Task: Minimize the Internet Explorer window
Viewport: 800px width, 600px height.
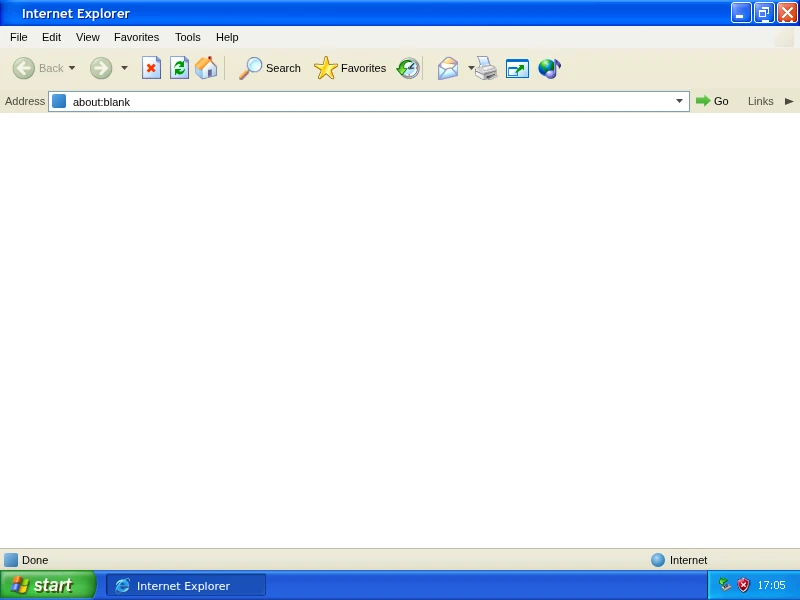Action: tap(741, 13)
